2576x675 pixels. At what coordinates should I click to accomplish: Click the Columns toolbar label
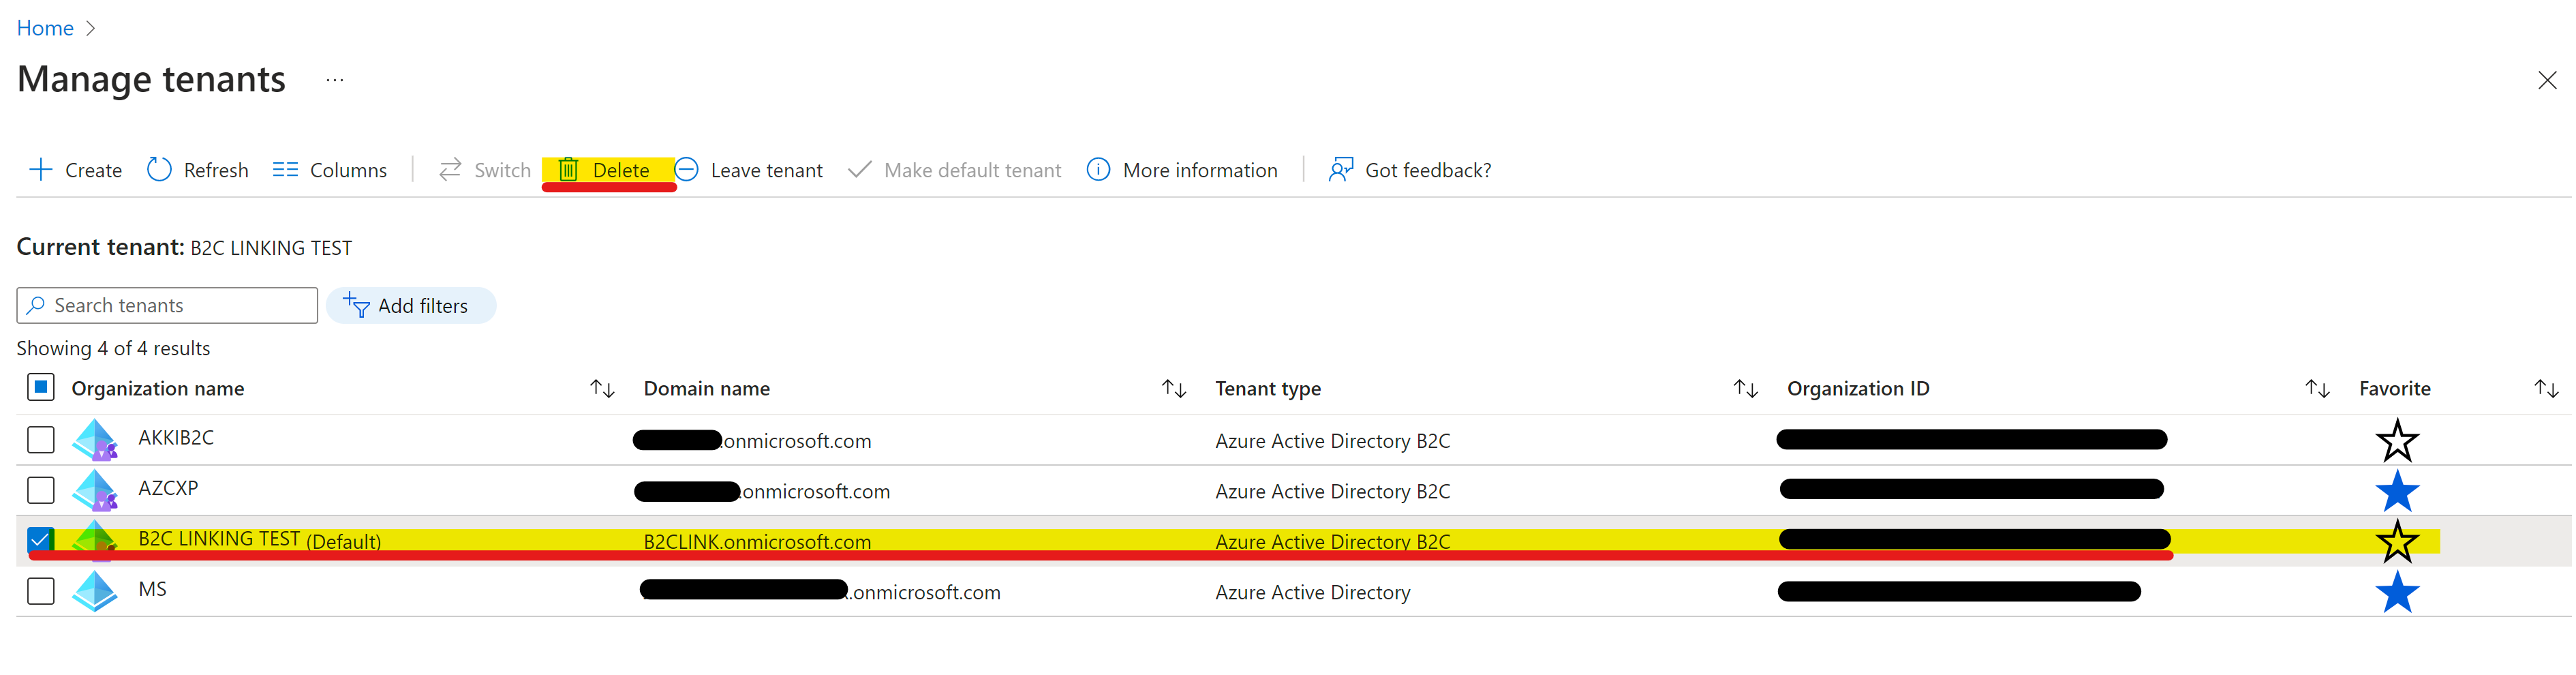(348, 171)
